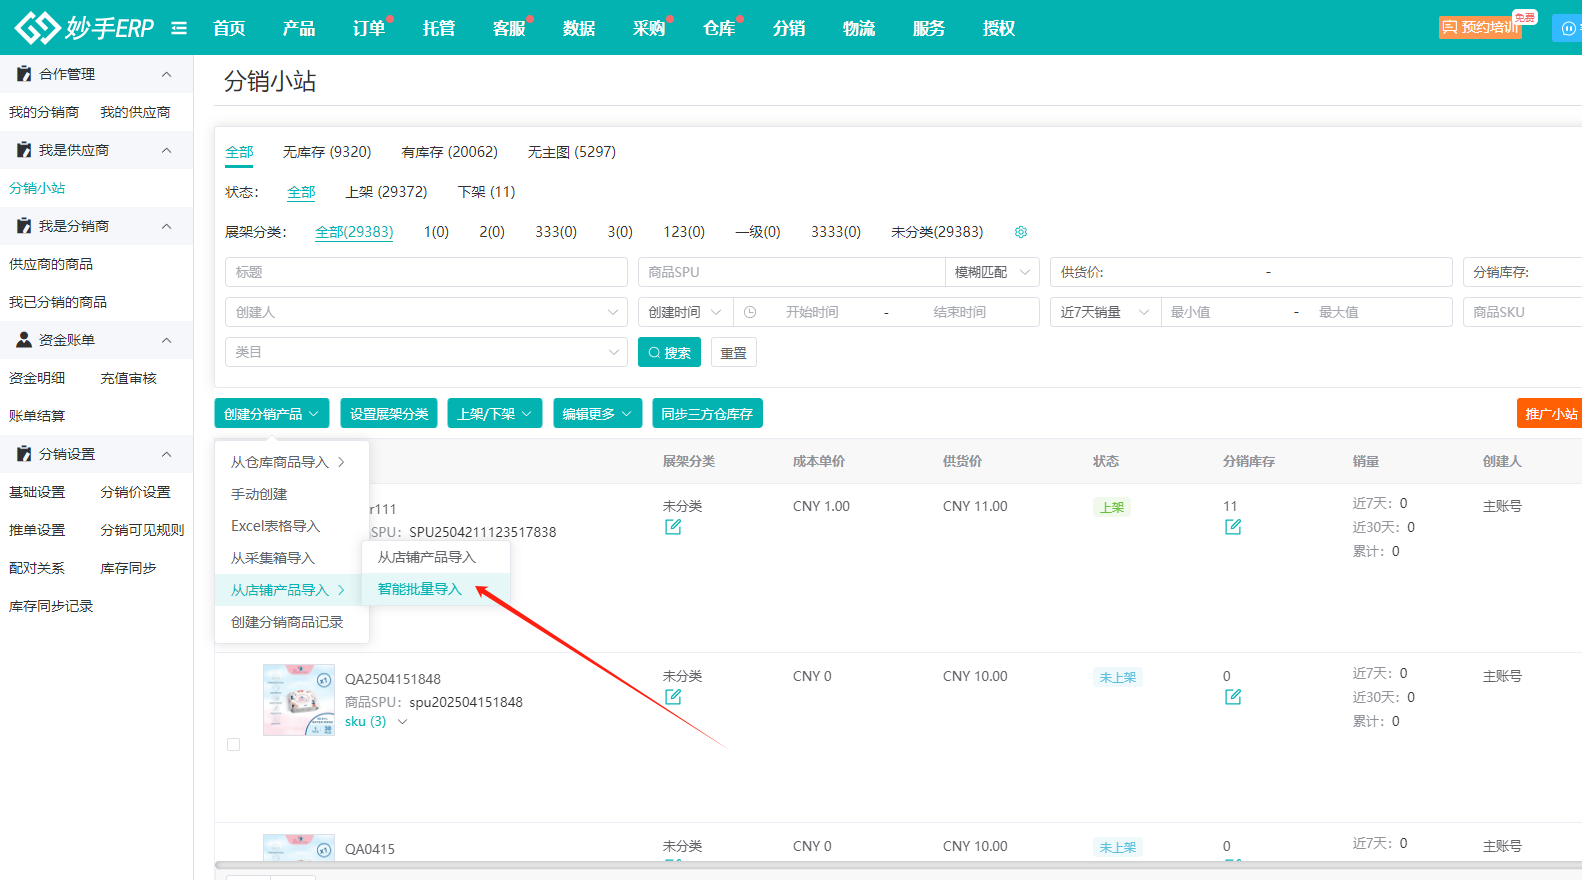Screen dimensions: 1582x880
Task: Click the hamburger menu icon beside logo
Action: click(179, 28)
